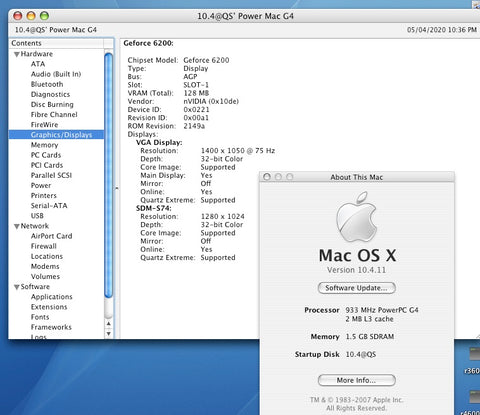
Task: Click the Device ID 0x0221 value
Action: [196, 110]
